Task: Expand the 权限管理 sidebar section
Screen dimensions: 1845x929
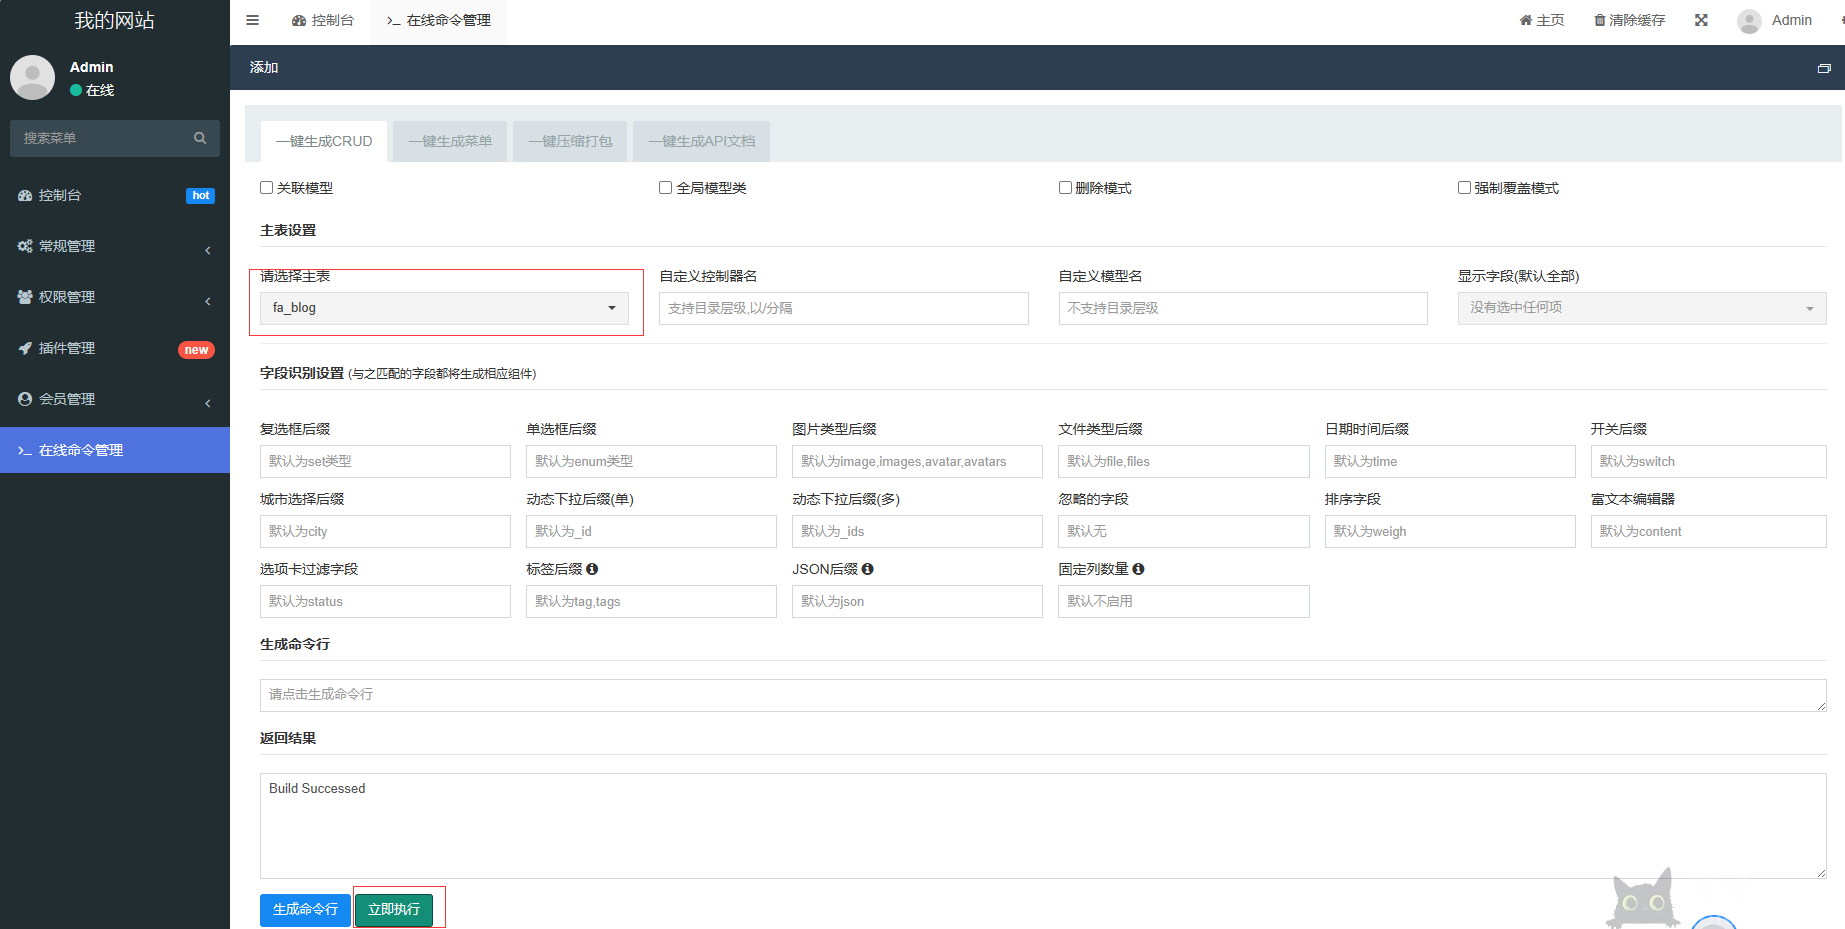Action: tap(65, 297)
